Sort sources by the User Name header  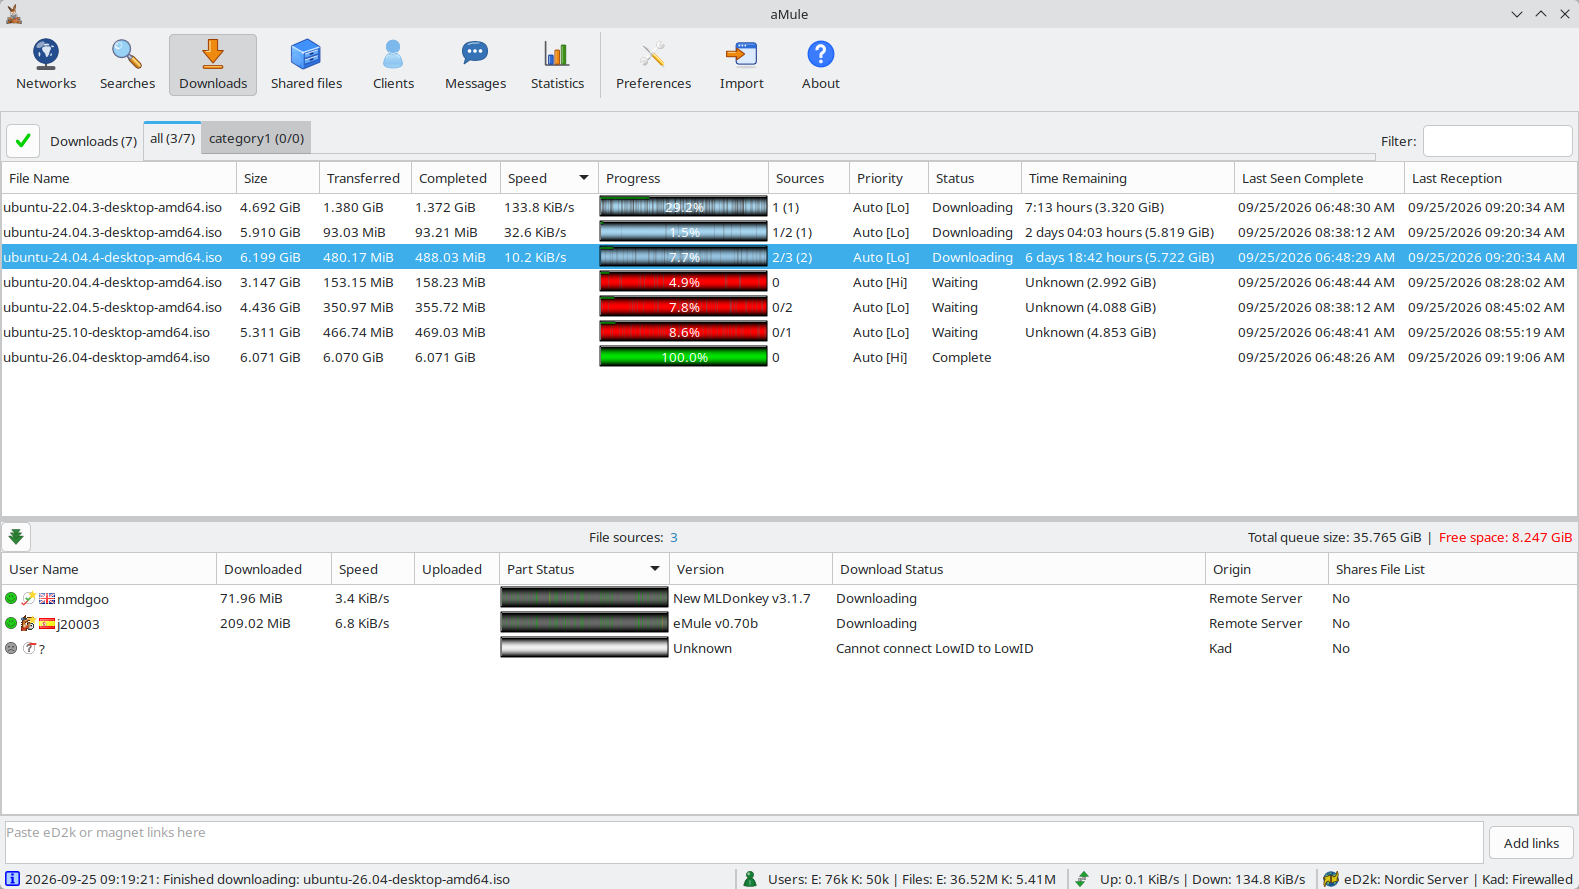(x=109, y=569)
